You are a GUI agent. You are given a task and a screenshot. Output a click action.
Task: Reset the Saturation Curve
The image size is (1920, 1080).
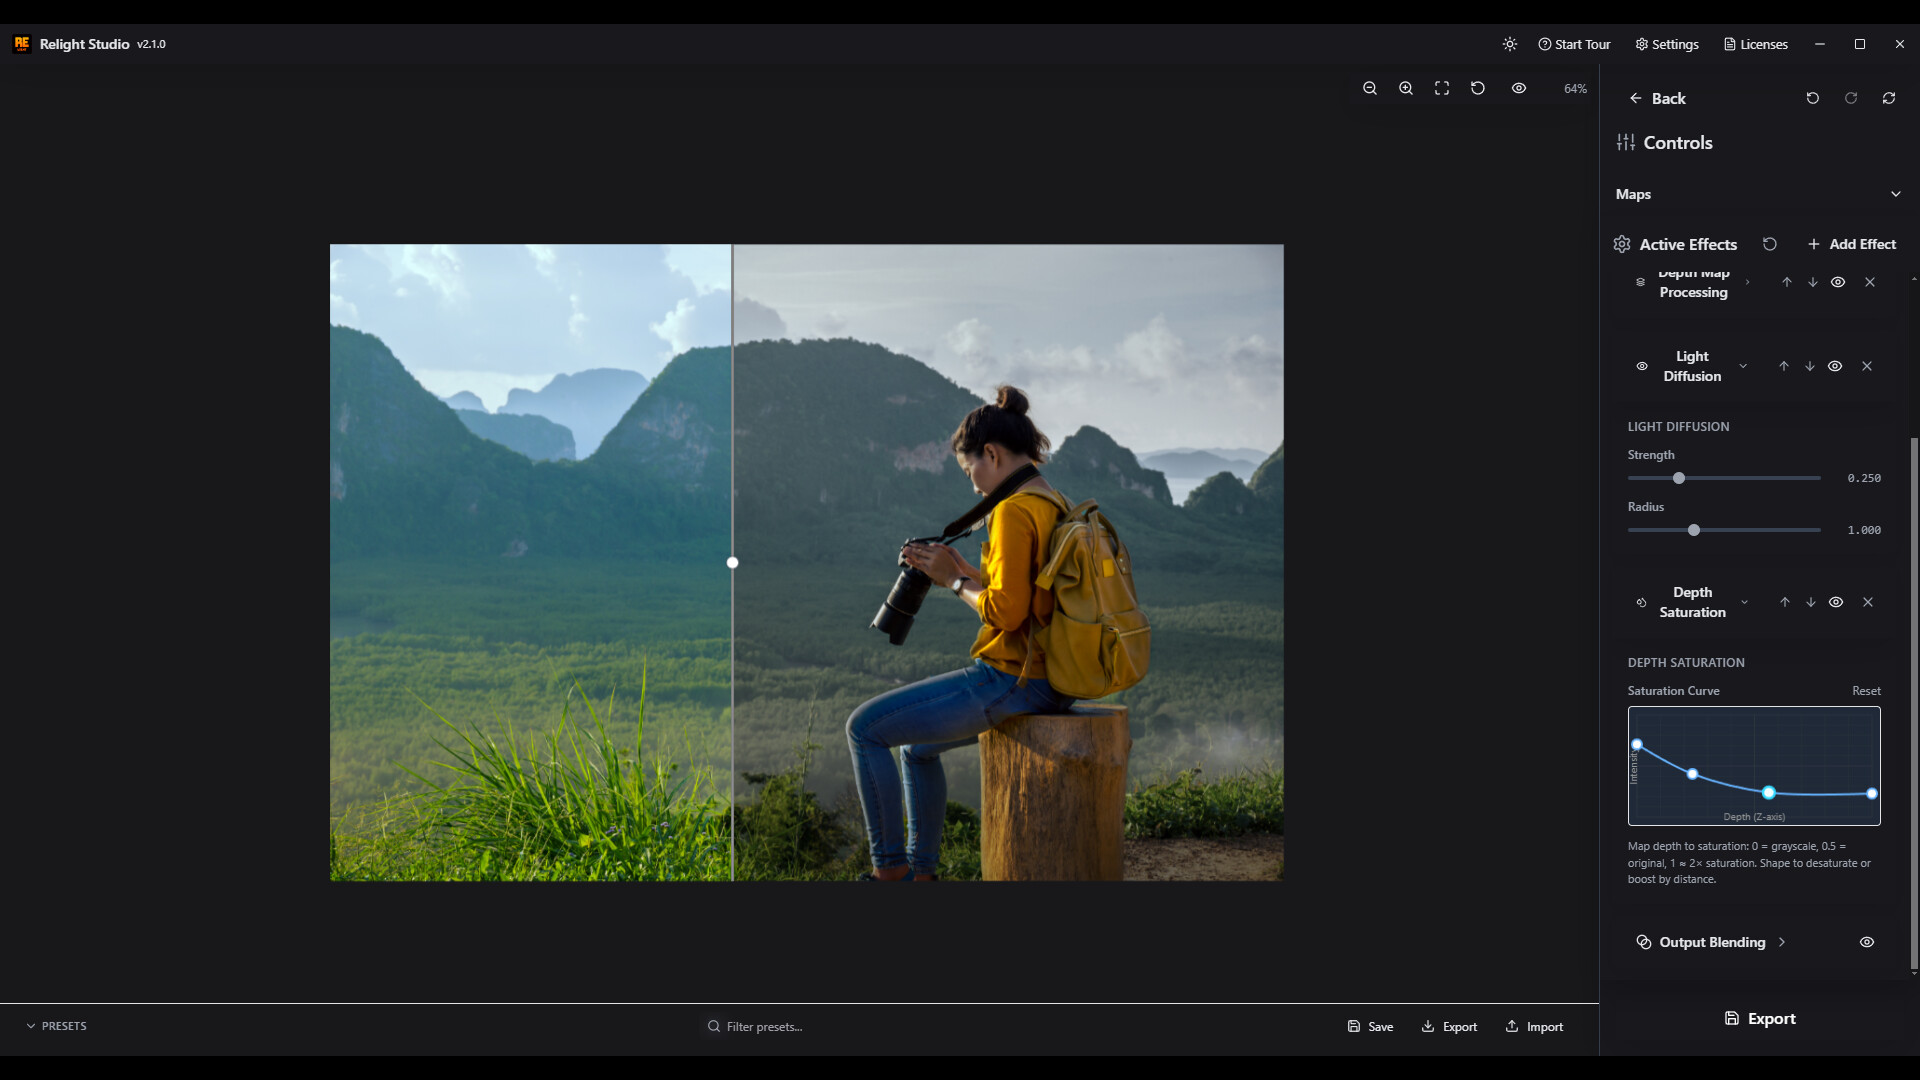point(1867,690)
